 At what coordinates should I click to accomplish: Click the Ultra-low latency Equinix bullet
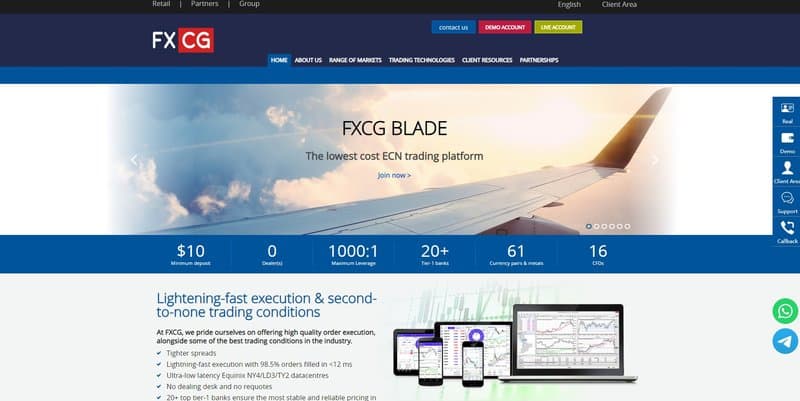[x=247, y=375]
